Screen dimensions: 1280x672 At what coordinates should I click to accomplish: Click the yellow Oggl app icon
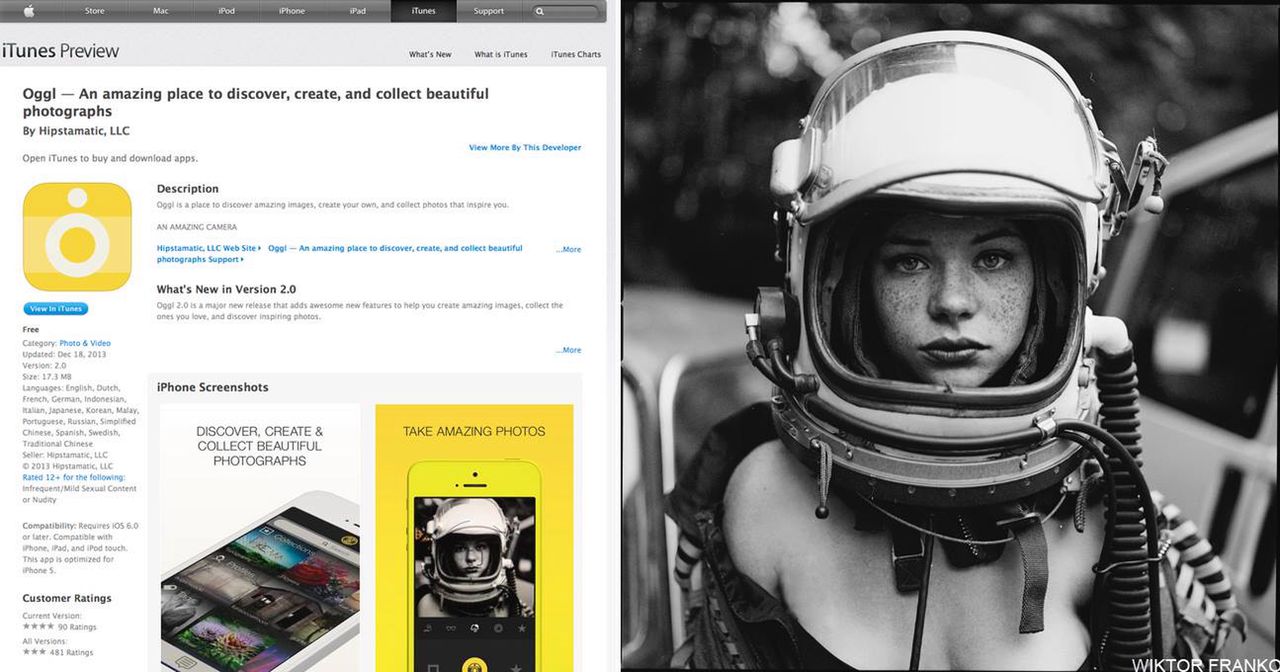(x=77, y=237)
